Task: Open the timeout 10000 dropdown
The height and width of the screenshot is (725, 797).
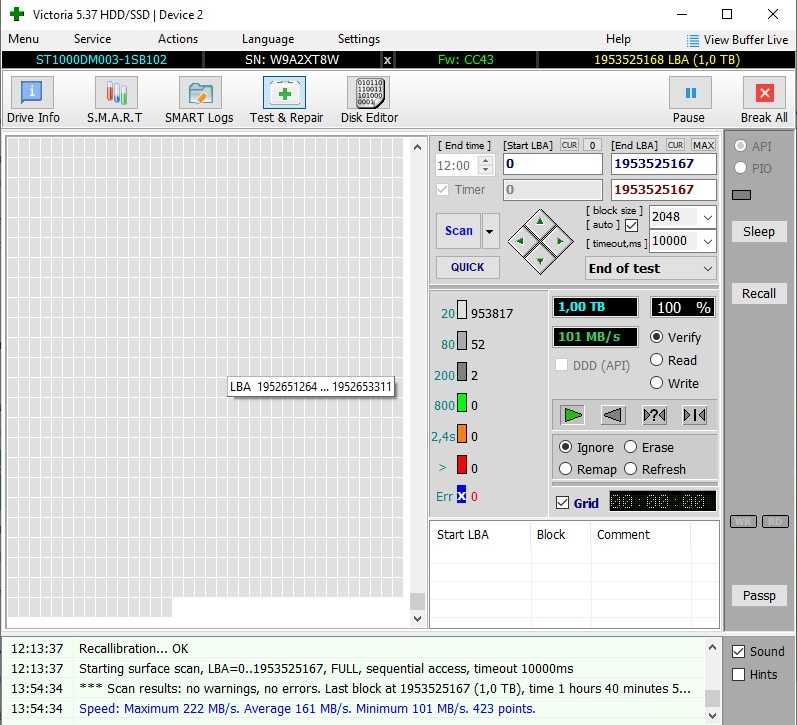Action: (x=708, y=241)
